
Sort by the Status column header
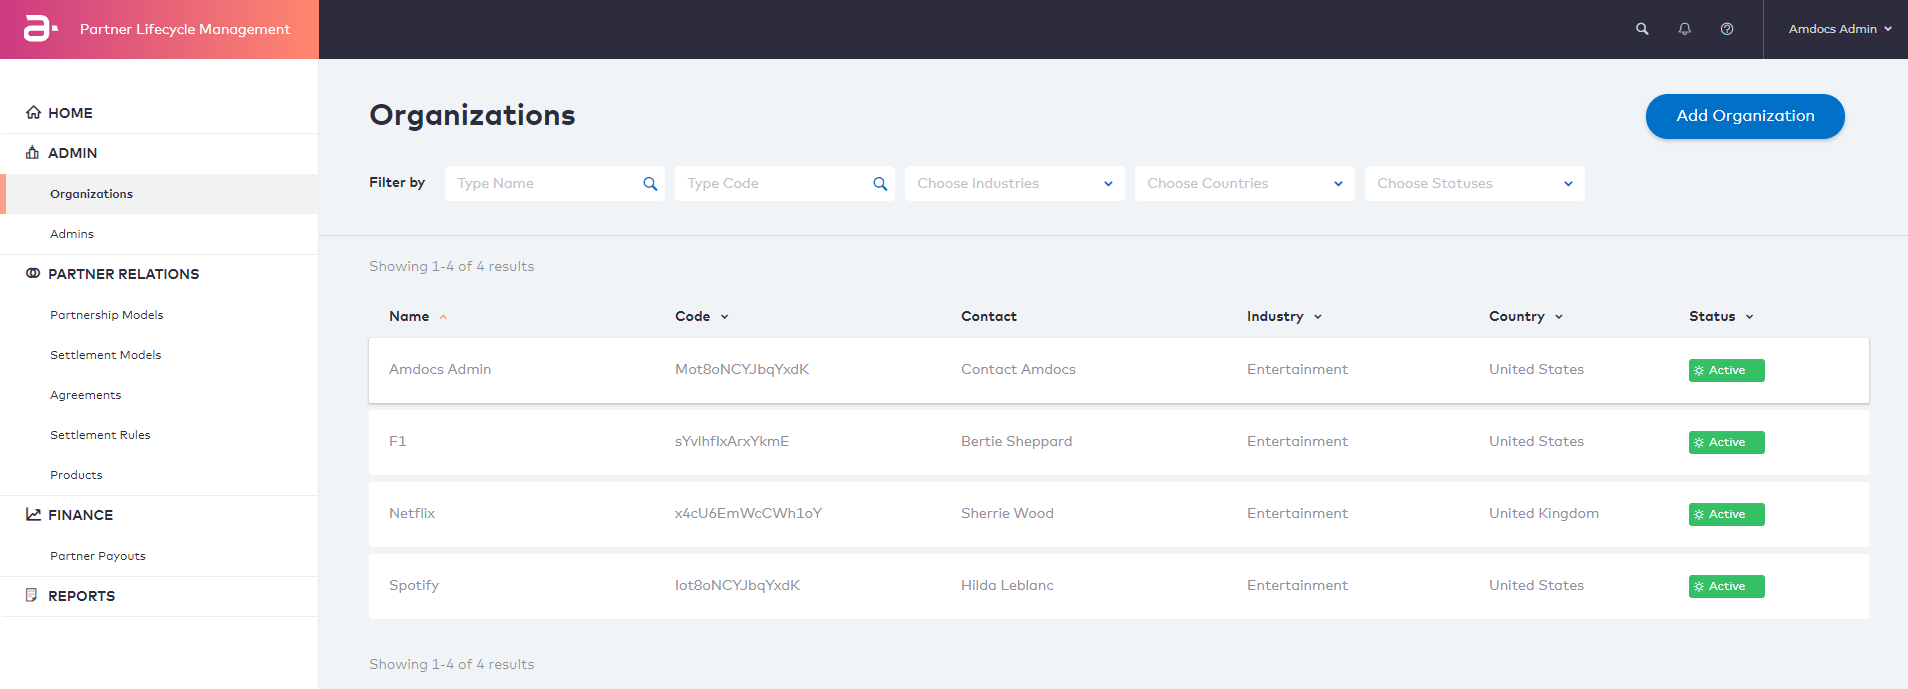point(1721,316)
